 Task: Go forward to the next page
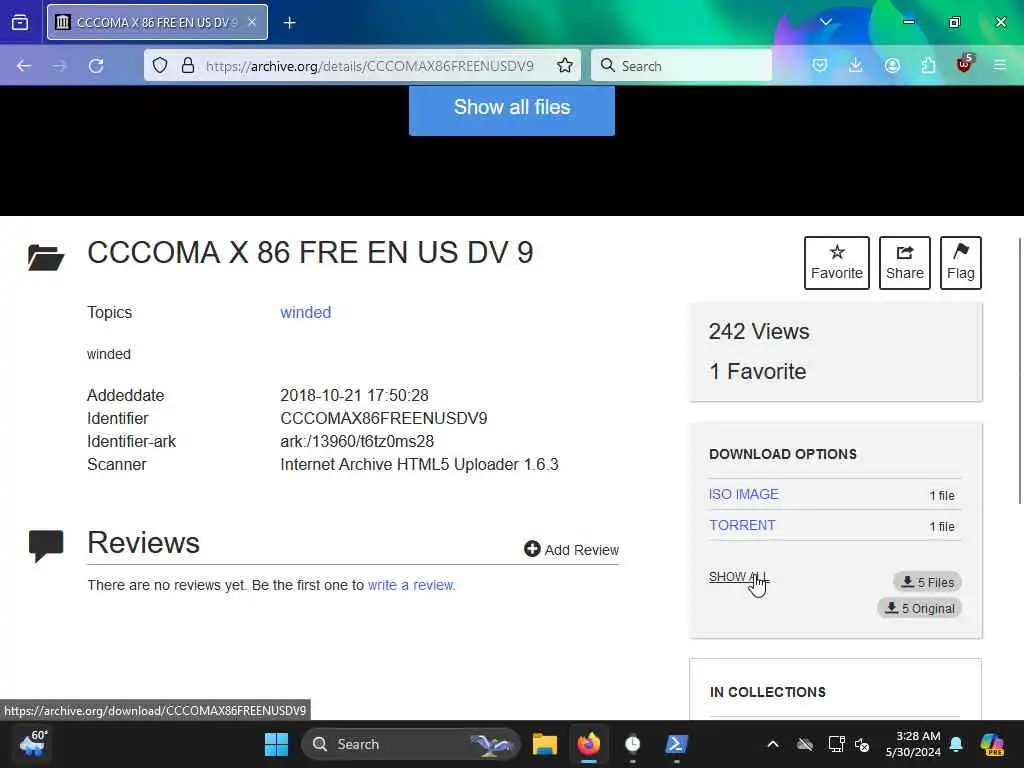[x=59, y=66]
